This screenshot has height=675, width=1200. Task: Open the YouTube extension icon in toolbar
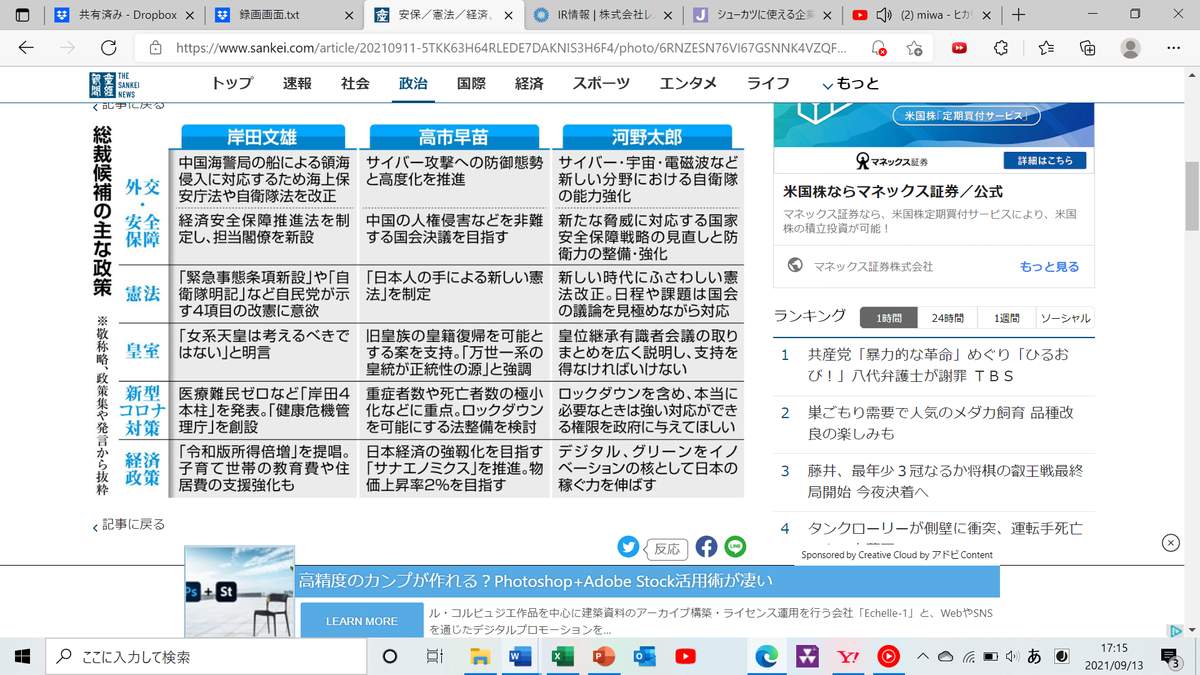[959, 47]
